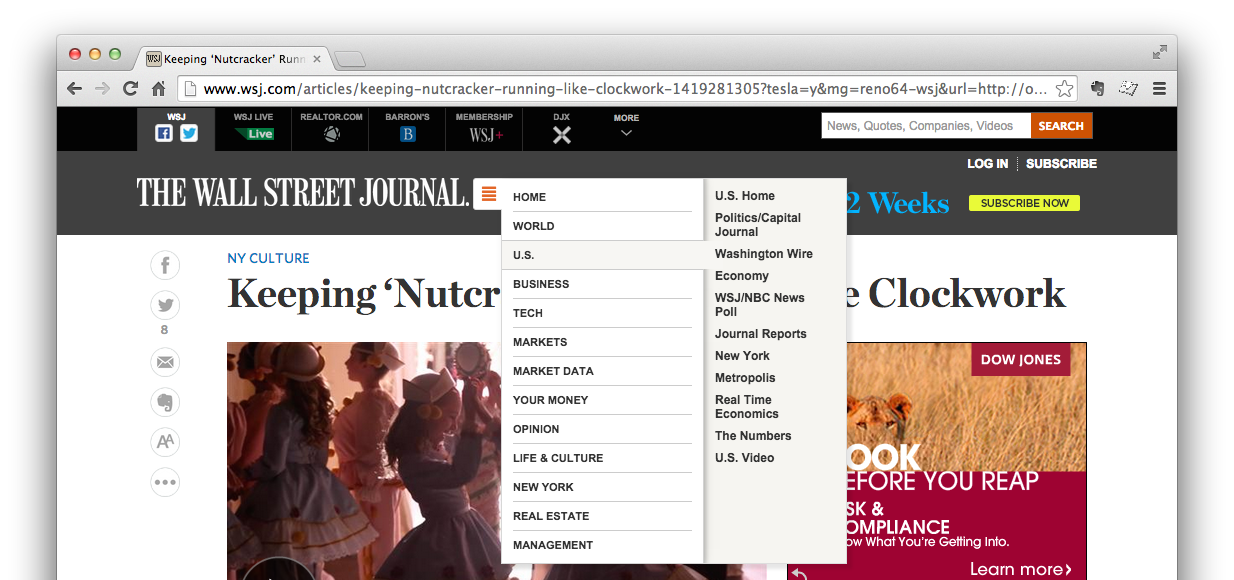Save the article to Evernote

165,402
